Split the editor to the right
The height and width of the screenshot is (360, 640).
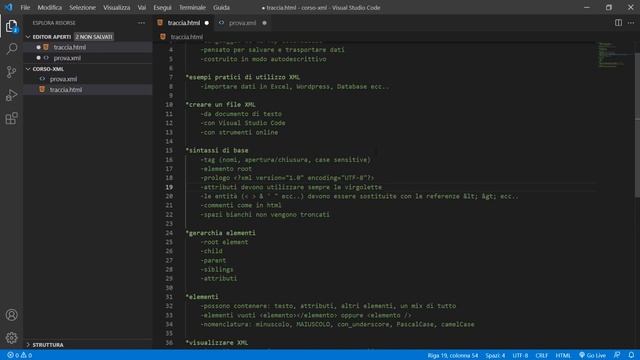point(618,23)
